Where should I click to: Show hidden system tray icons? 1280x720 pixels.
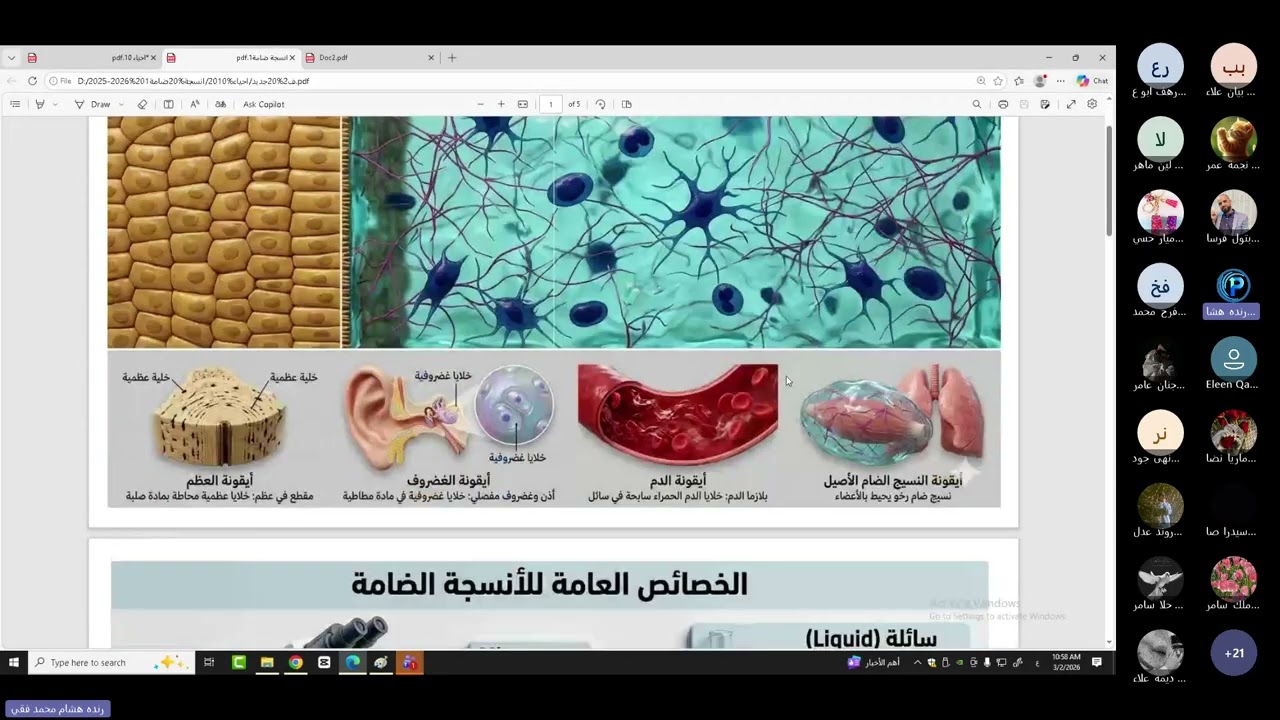coord(917,662)
